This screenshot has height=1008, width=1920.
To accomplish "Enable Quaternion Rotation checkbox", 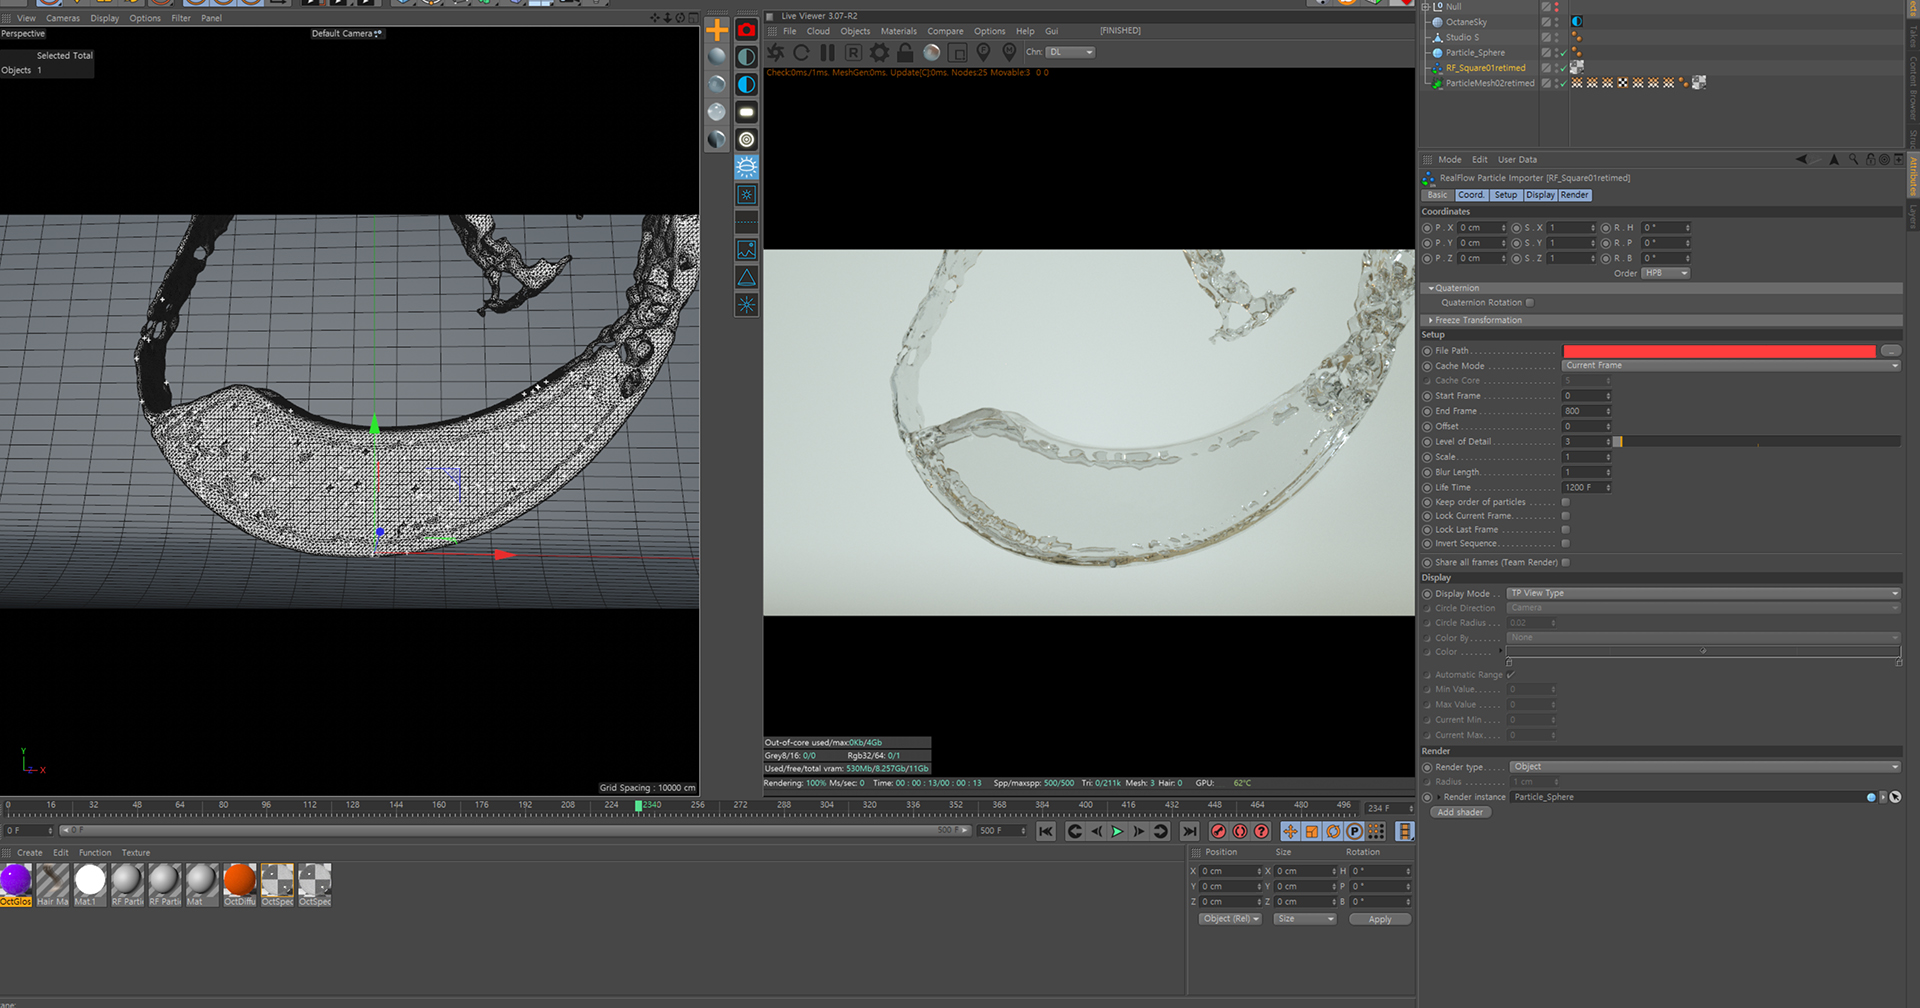I will [1529, 302].
